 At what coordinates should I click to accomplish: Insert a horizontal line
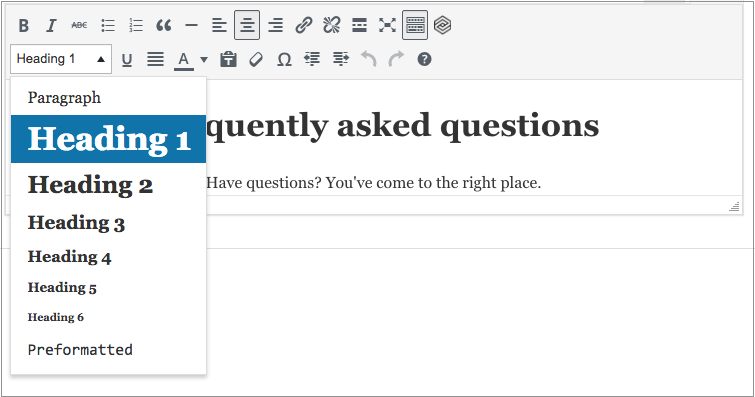(192, 25)
